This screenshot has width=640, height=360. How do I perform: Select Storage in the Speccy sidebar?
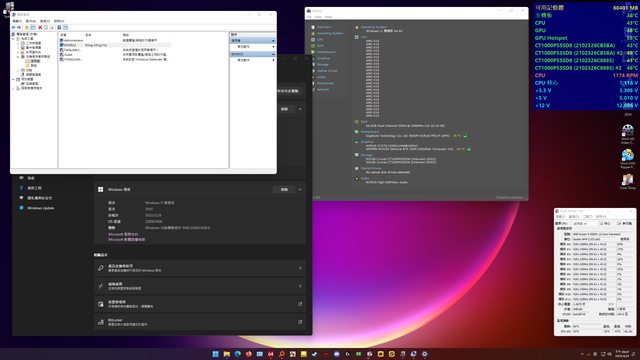pos(322,64)
